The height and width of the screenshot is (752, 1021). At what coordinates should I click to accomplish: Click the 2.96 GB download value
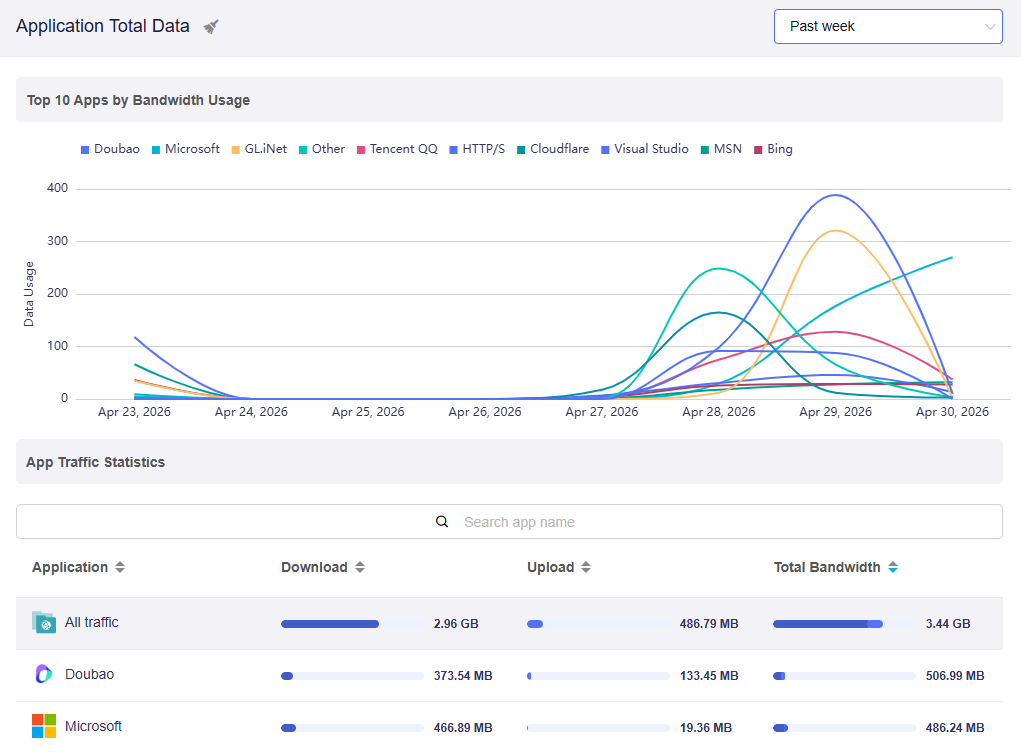(456, 624)
